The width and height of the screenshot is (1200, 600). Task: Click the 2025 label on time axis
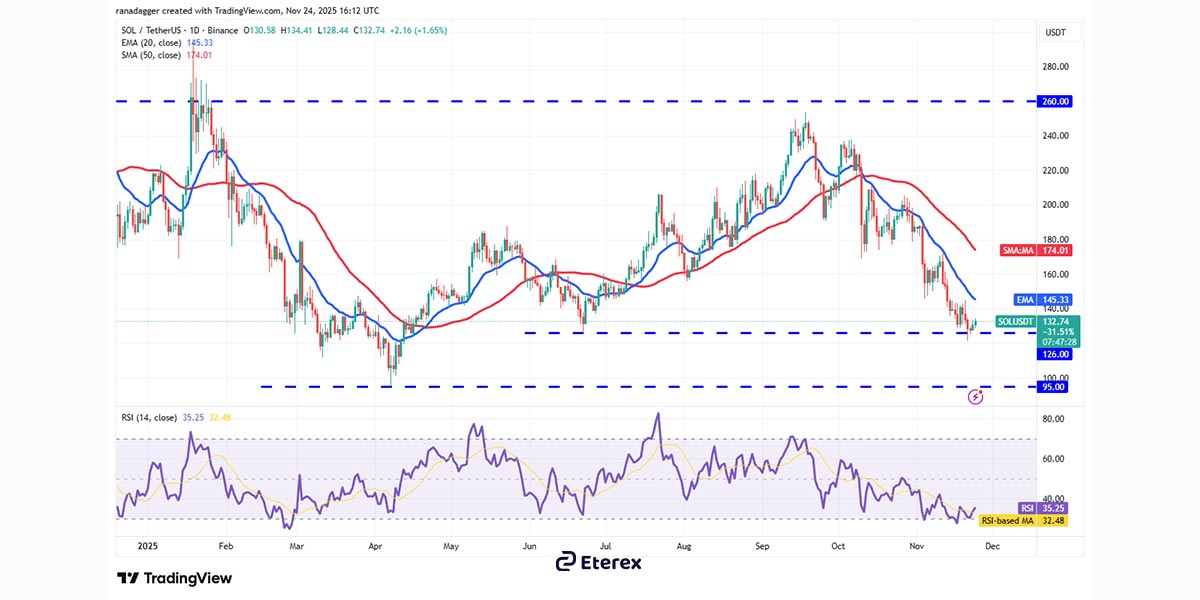(147, 547)
